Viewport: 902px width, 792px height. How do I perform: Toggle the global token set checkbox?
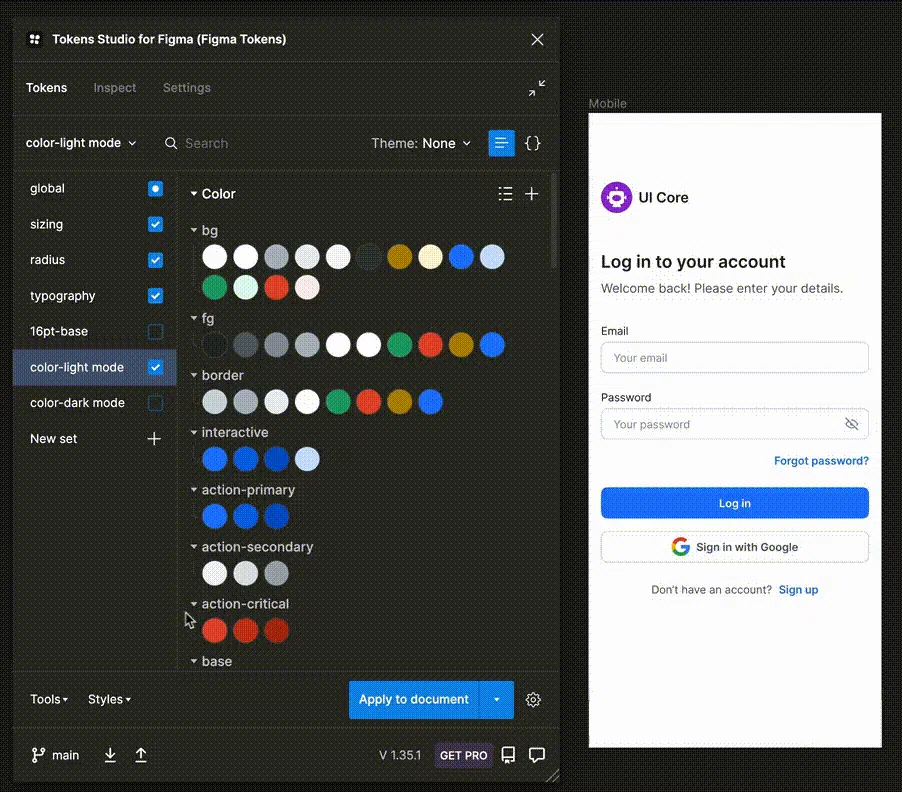155,189
